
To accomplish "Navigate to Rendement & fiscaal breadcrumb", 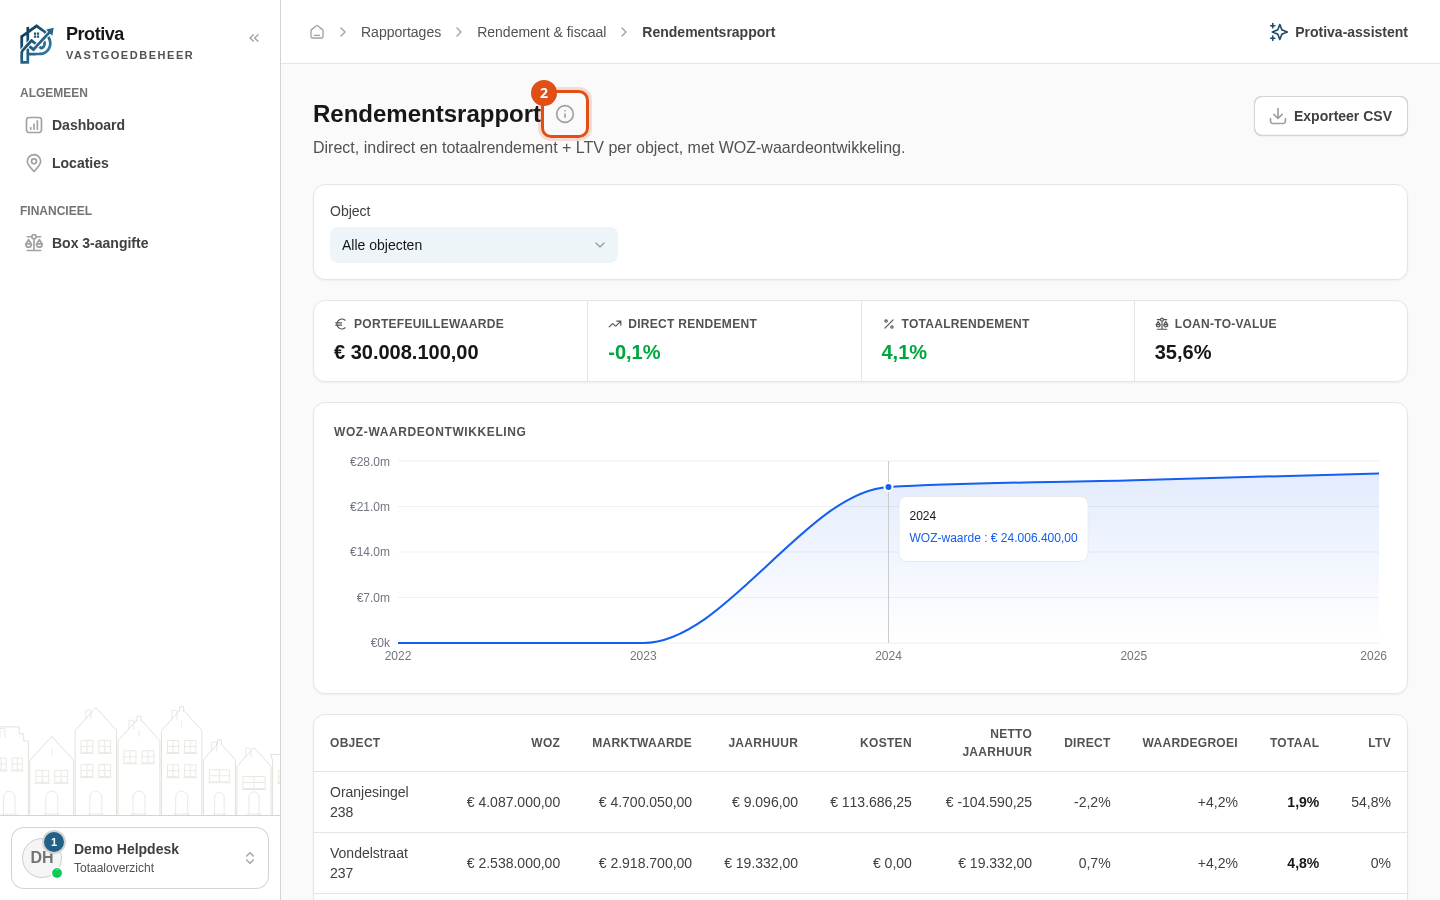I will point(541,32).
